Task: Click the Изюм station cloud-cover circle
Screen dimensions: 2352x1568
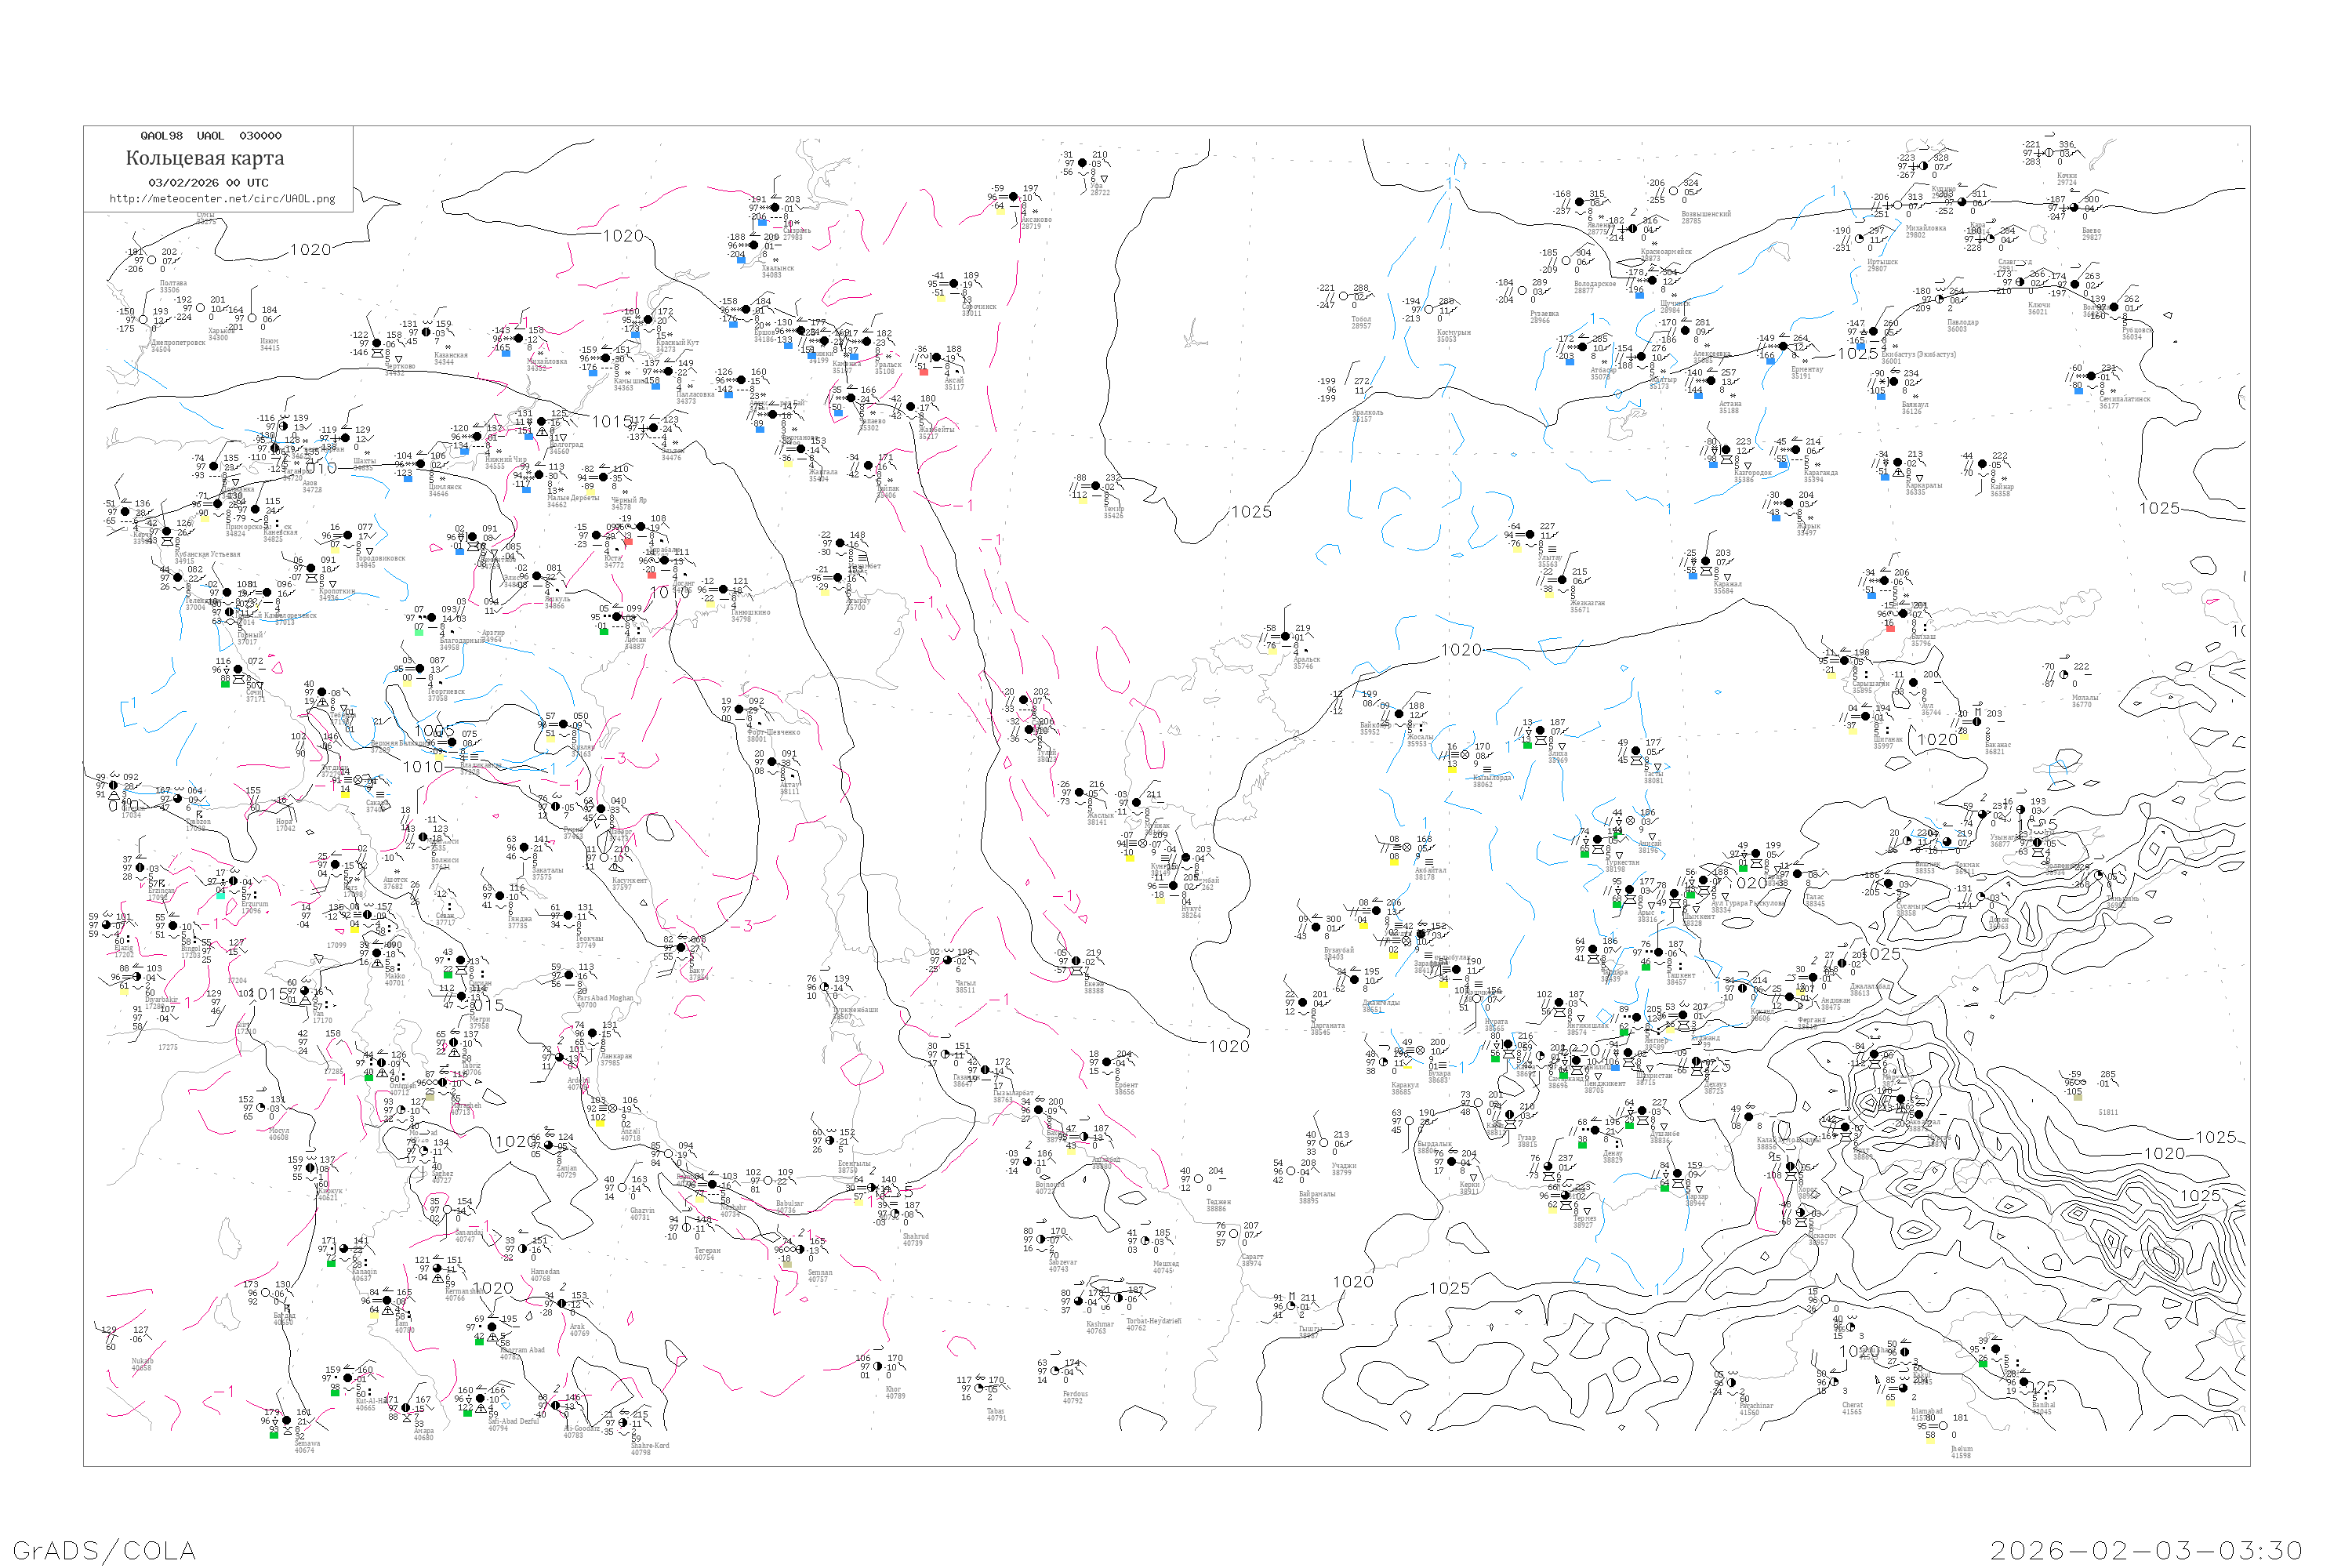Action: coord(252,319)
